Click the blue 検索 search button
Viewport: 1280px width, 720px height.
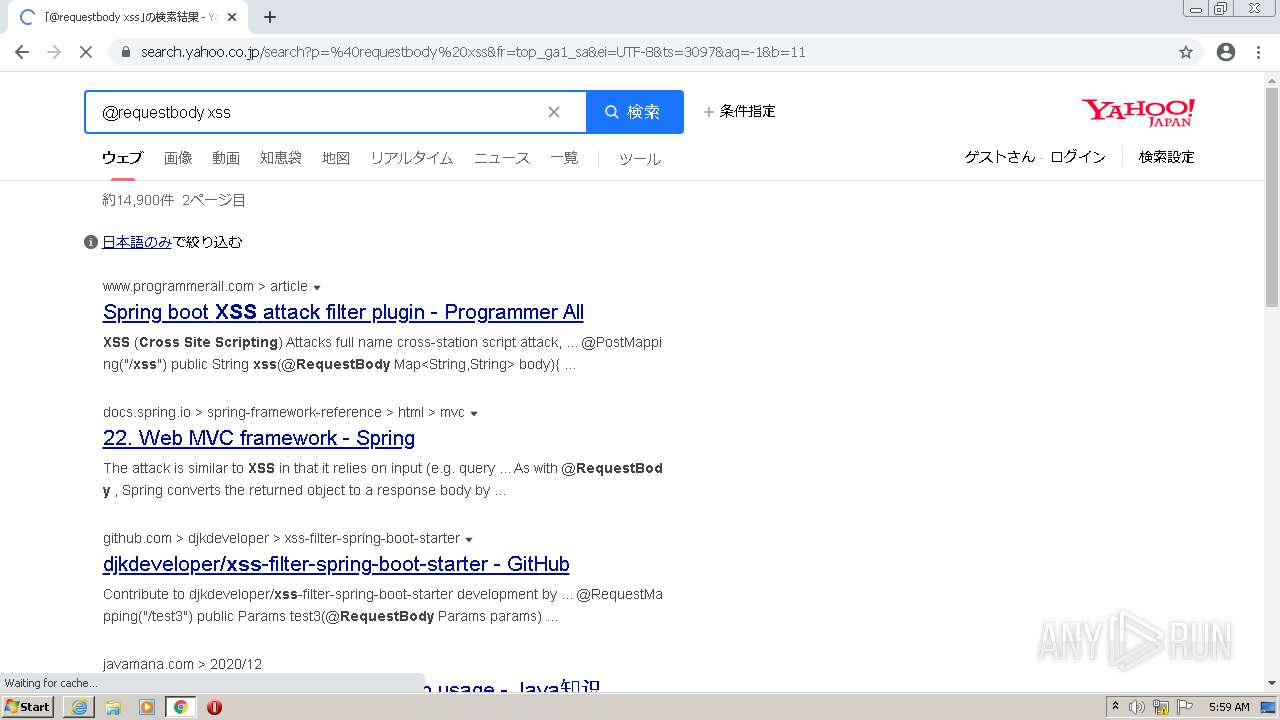(x=635, y=112)
